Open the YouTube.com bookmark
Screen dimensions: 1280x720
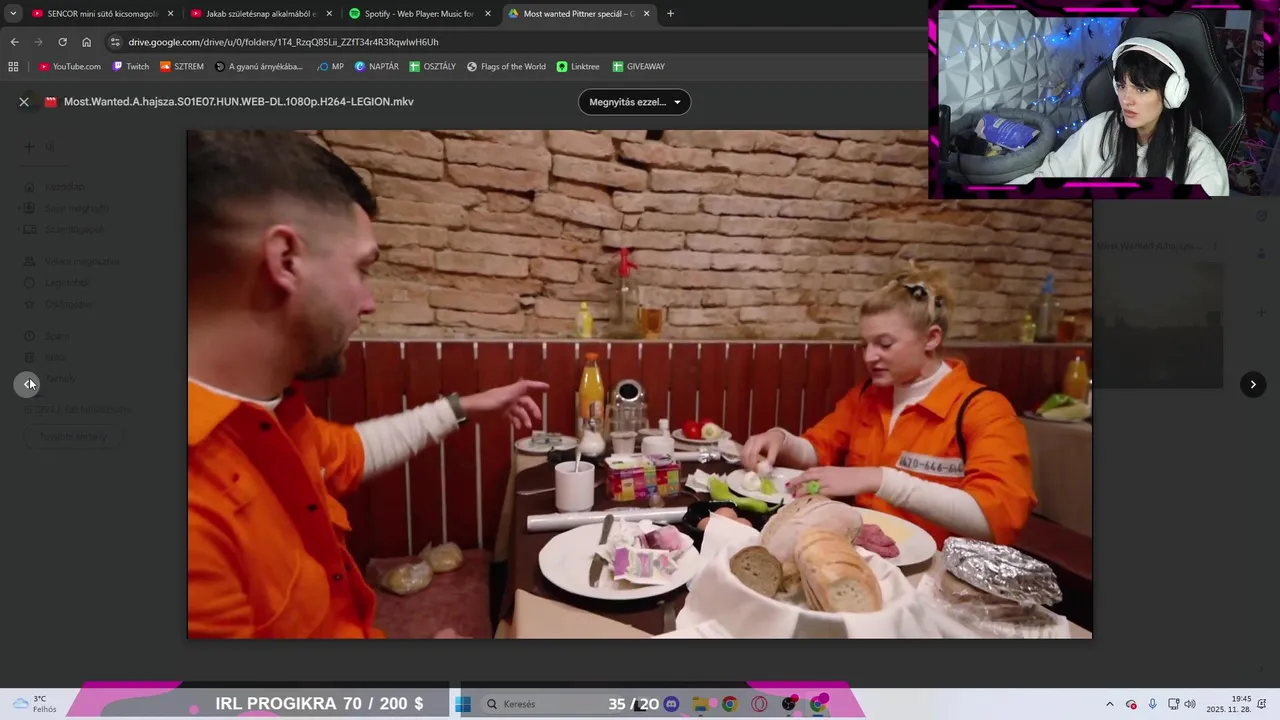click(x=70, y=67)
